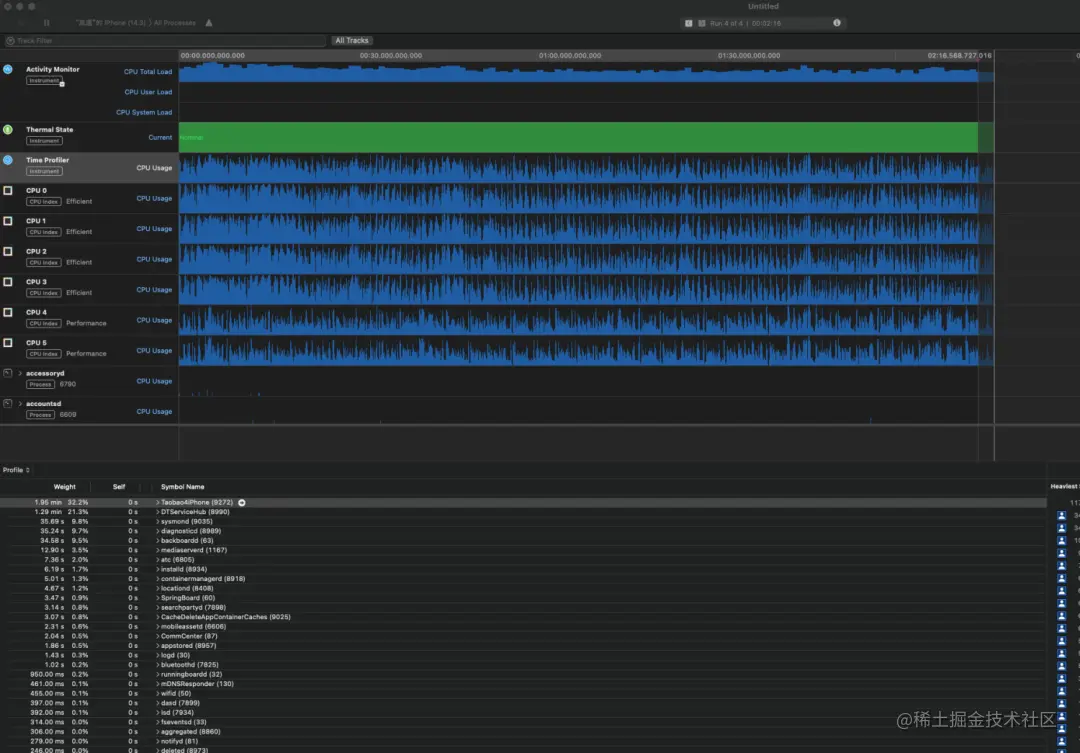Expand the mediaserverd (1167) row
This screenshot has width=1080, height=753.
tap(158, 550)
